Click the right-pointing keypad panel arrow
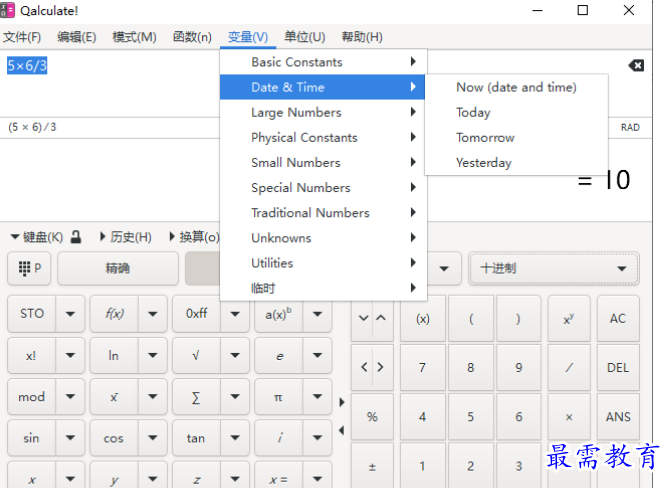 pyautogui.click(x=342, y=402)
